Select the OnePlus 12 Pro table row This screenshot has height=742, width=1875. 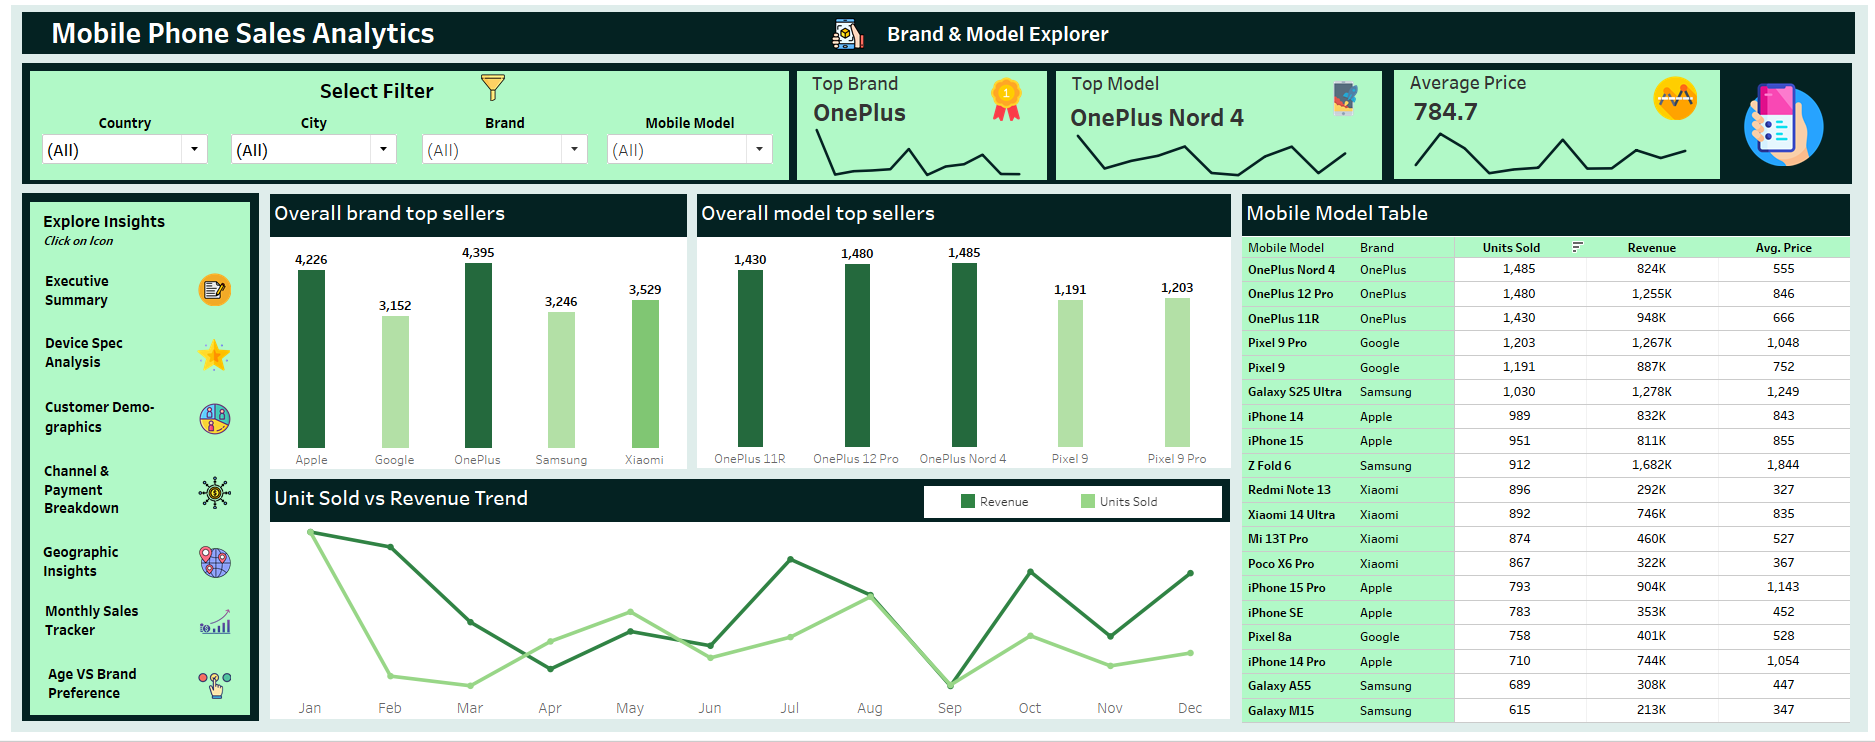click(x=1546, y=294)
